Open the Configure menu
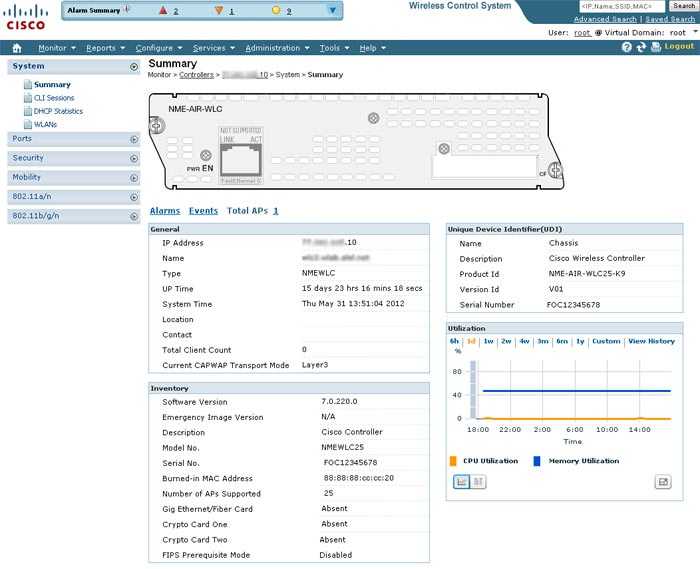The image size is (700, 569). pyautogui.click(x=159, y=48)
